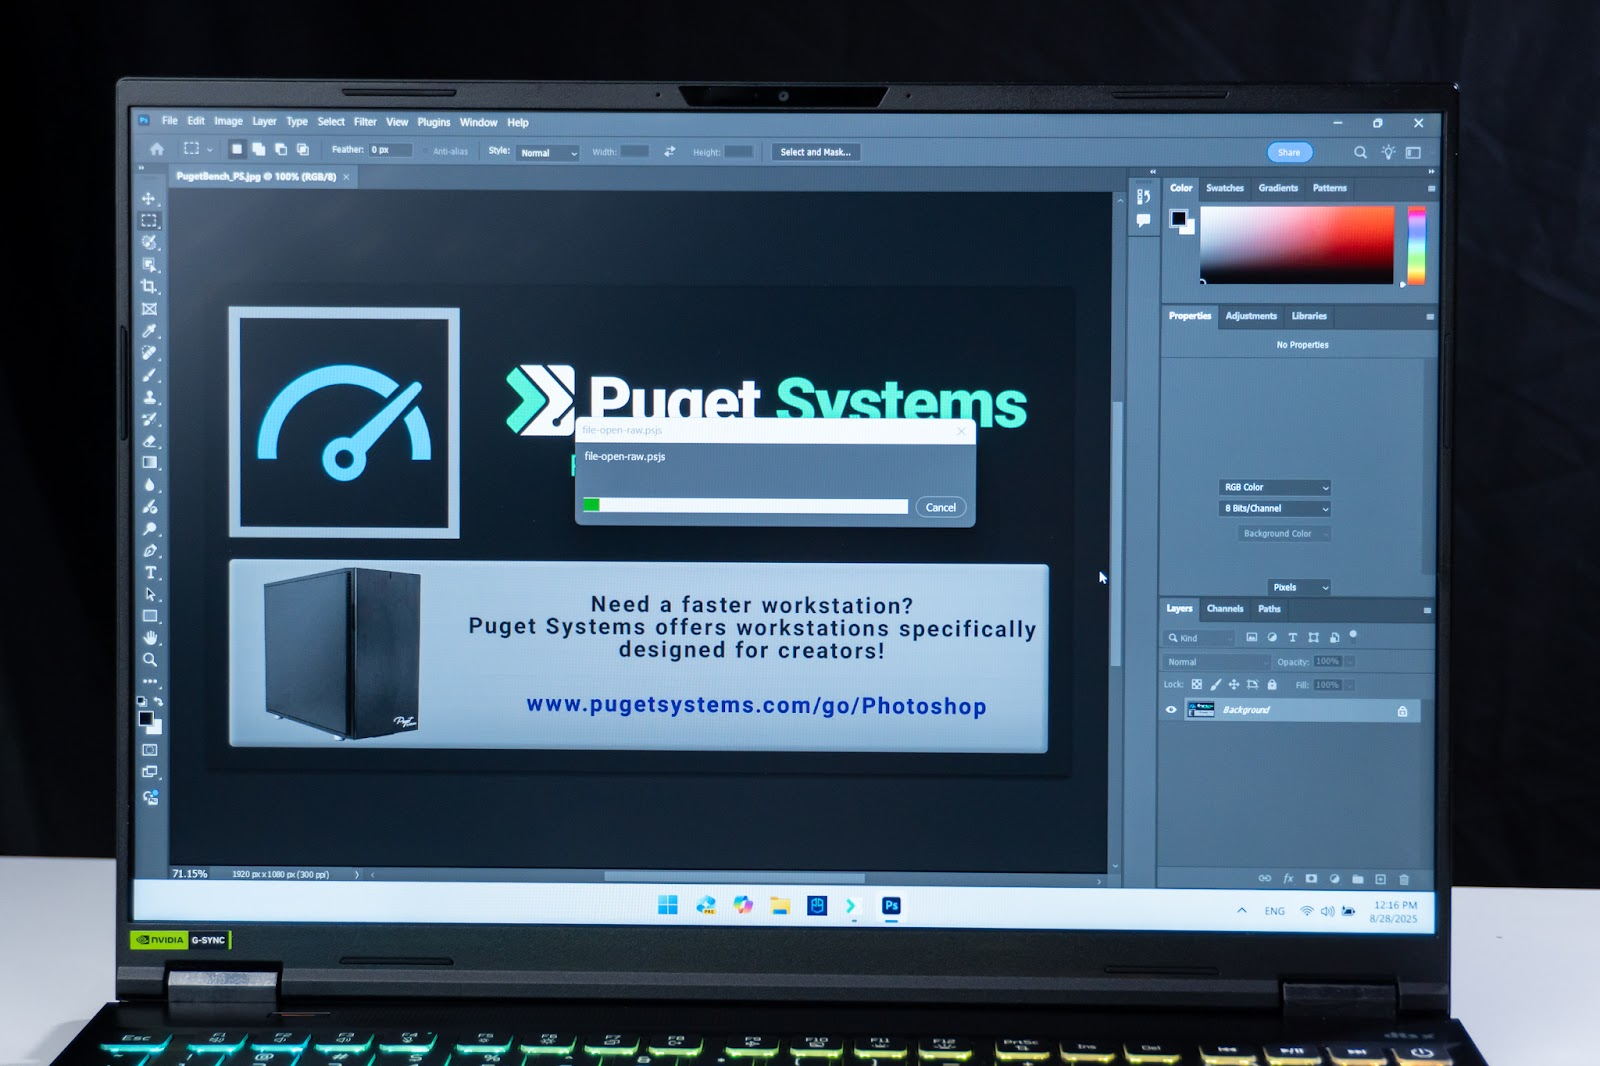Click the foreground color swatch in Color panel
Screen dimensions: 1600x1066
tap(1178, 218)
